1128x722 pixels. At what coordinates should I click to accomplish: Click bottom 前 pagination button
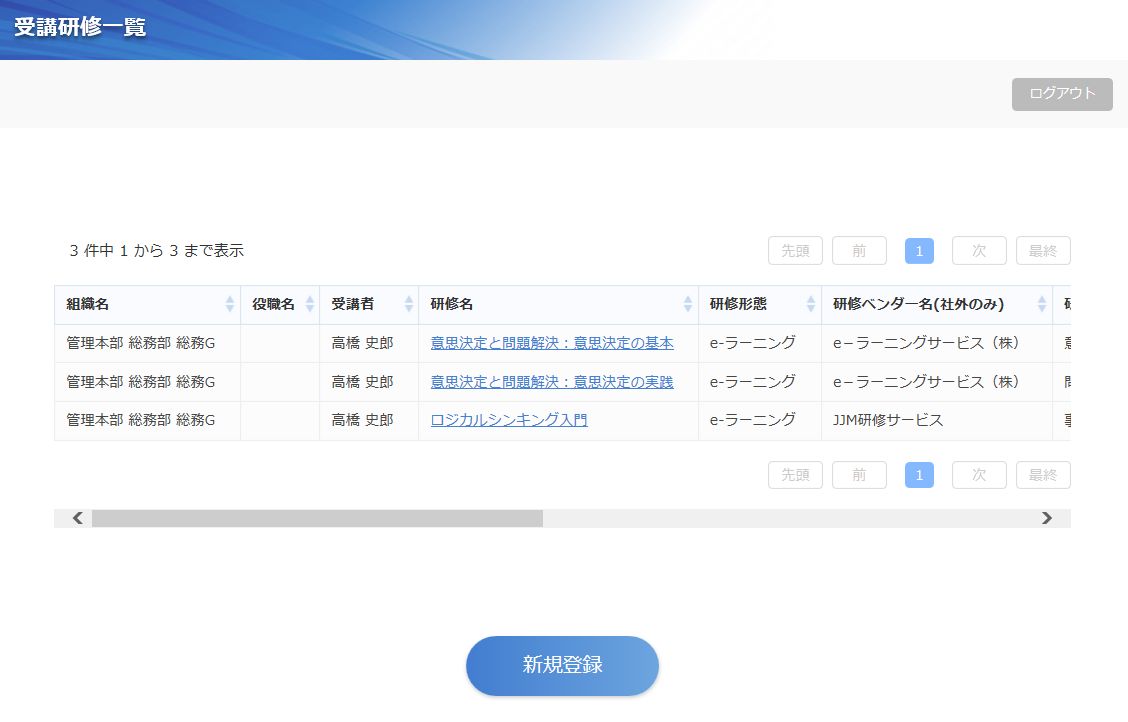tap(859, 475)
